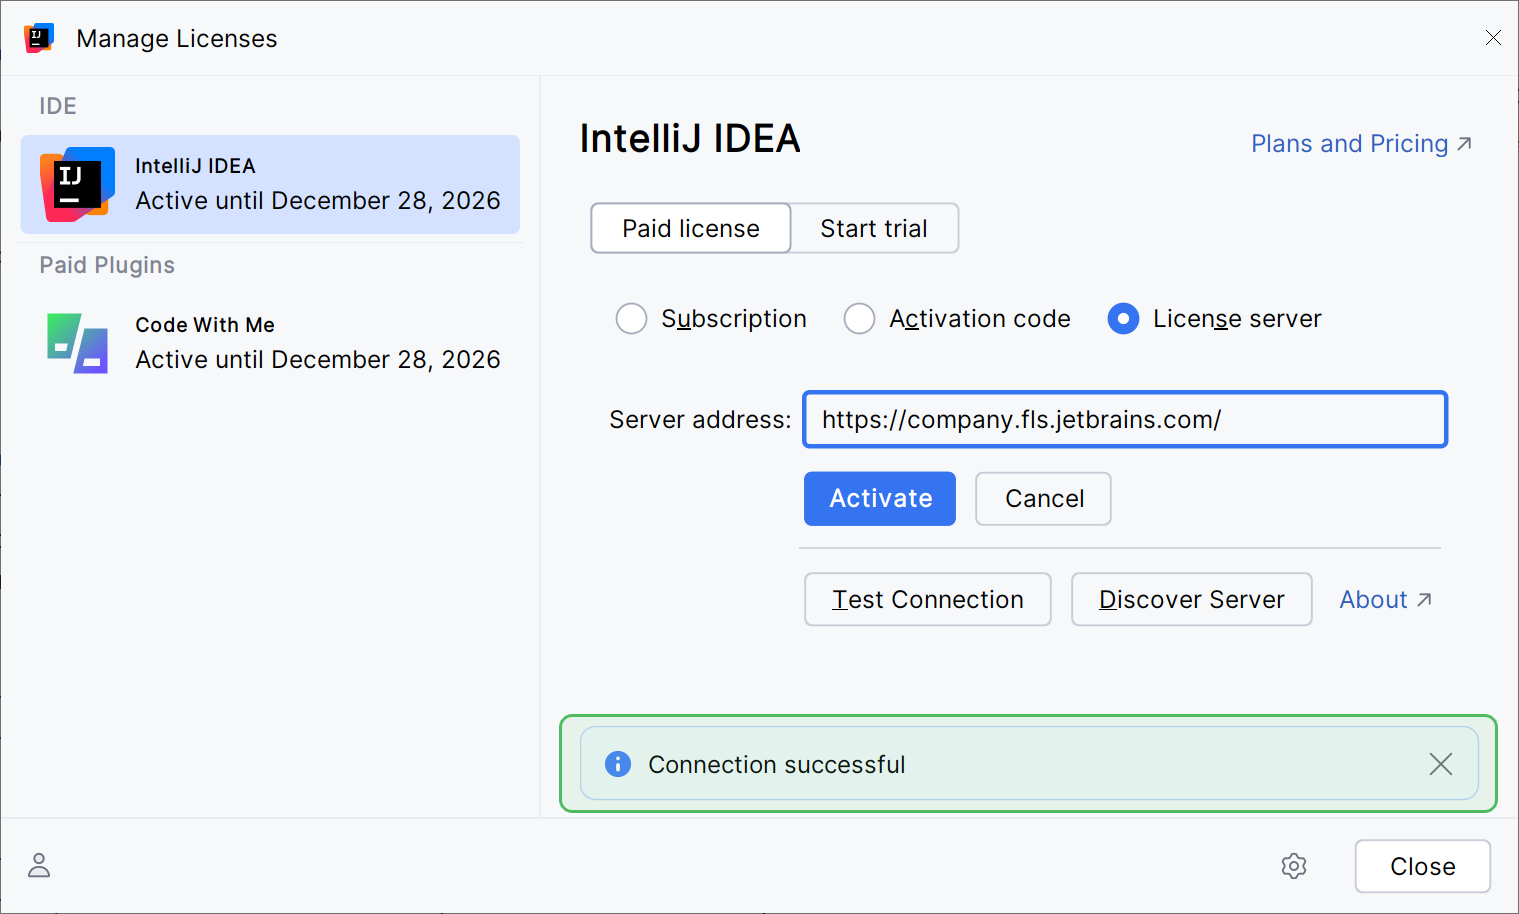Viewport: 1519px width, 914px height.
Task: Click the Discover Server button
Action: coord(1191,599)
